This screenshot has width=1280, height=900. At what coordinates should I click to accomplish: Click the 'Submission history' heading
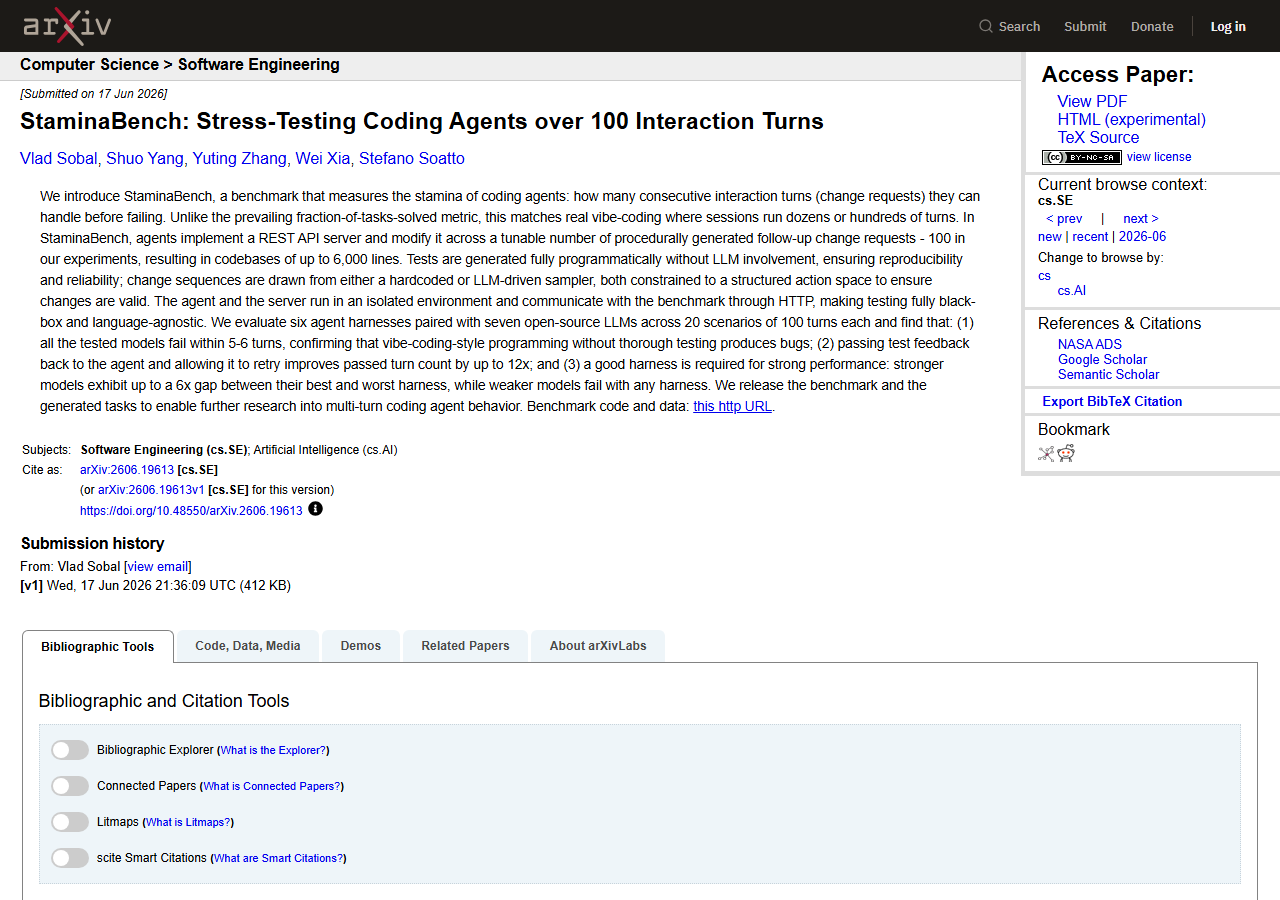point(93,543)
